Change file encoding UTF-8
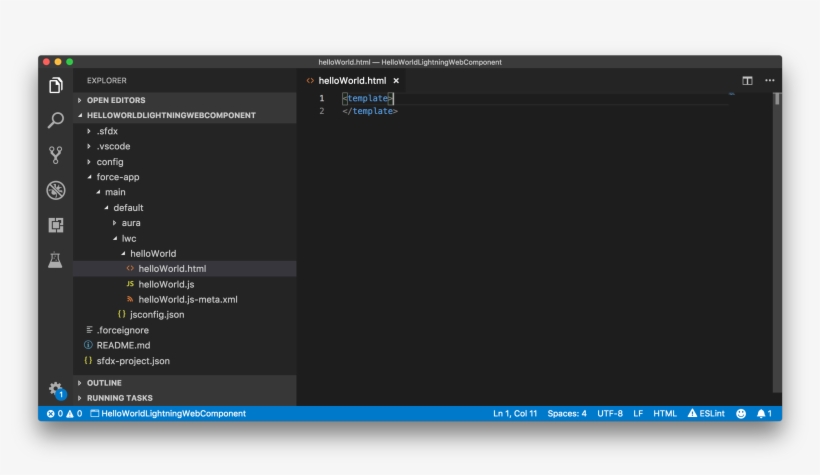 [610, 413]
